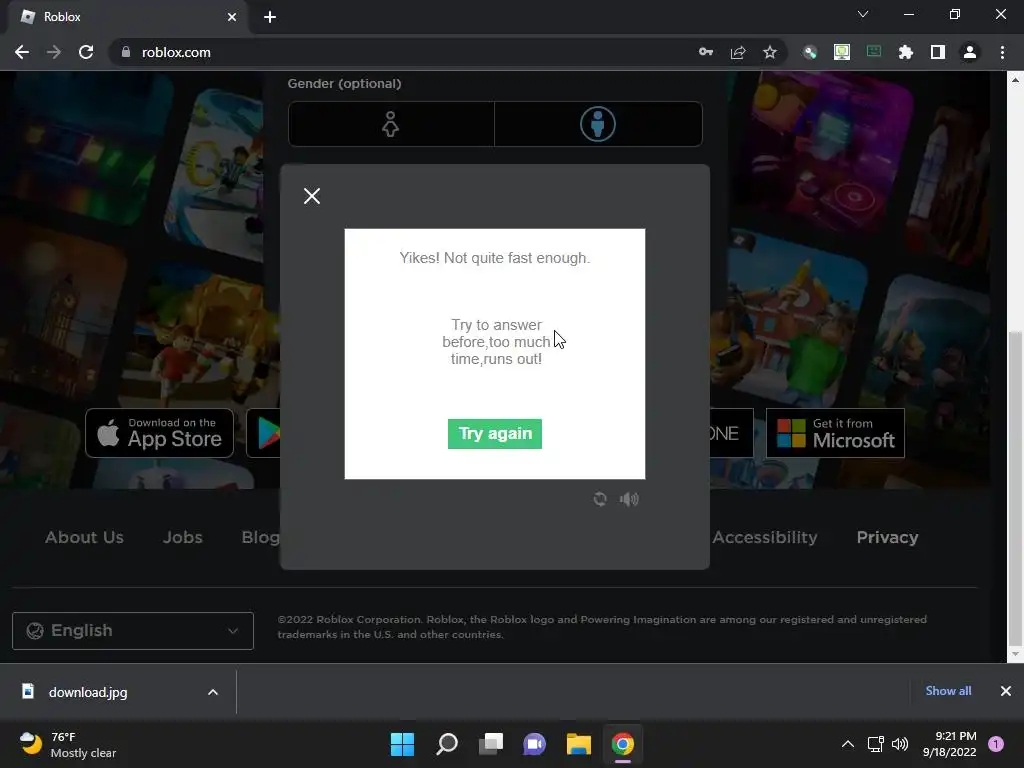Open Task View on the taskbar
The image size is (1024, 768).
(491, 744)
